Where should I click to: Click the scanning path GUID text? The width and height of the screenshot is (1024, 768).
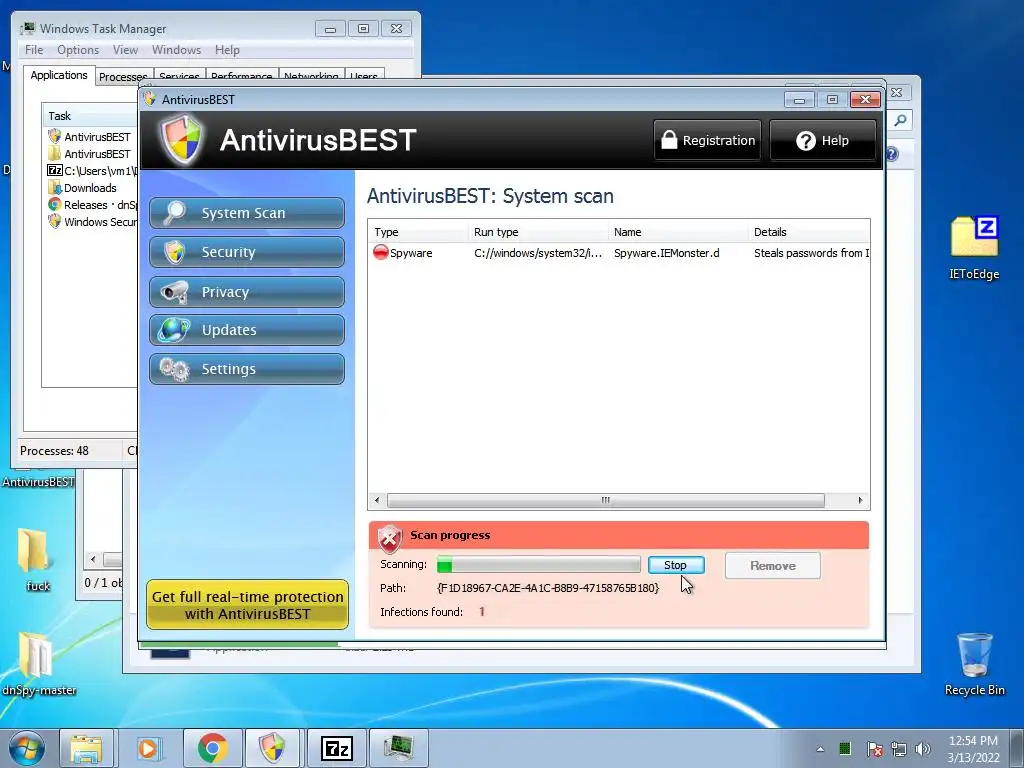click(x=548, y=588)
